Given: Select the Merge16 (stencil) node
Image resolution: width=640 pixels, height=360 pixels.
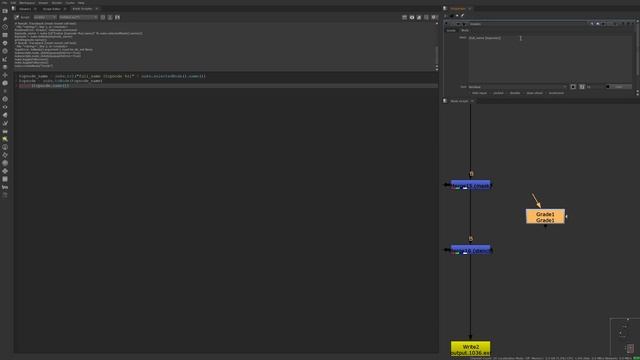Looking at the screenshot, I should 471,250.
